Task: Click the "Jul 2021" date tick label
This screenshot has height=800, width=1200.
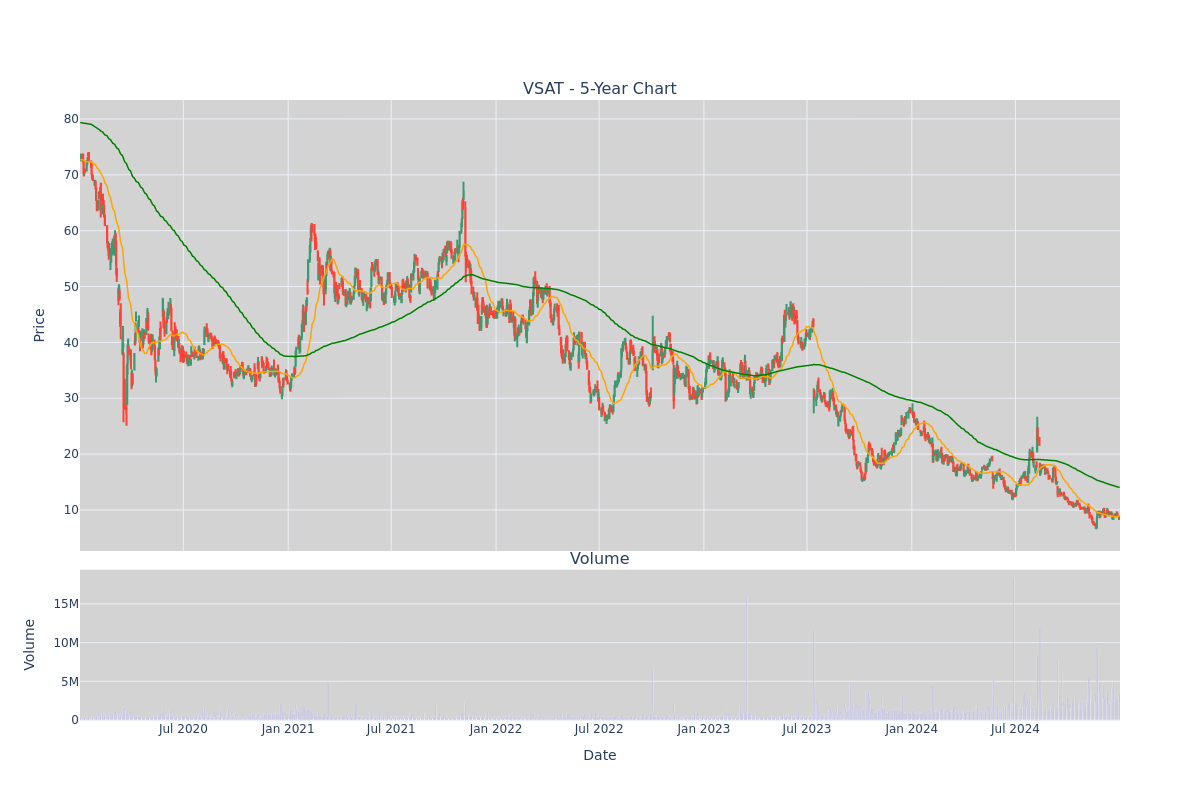Action: pos(391,729)
